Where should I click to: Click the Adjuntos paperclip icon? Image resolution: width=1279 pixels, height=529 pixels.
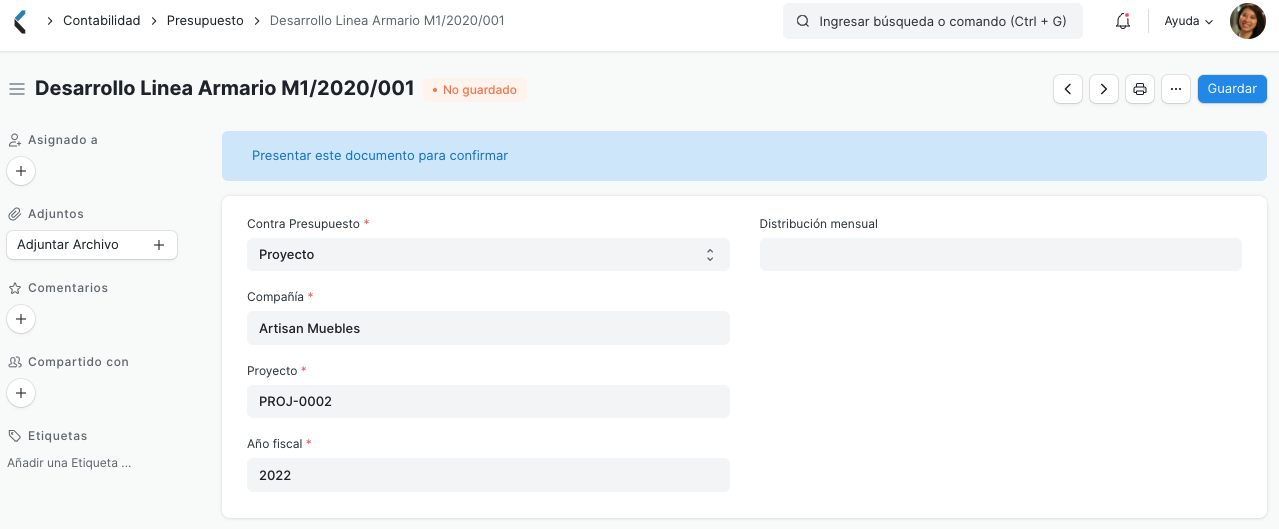[15, 214]
